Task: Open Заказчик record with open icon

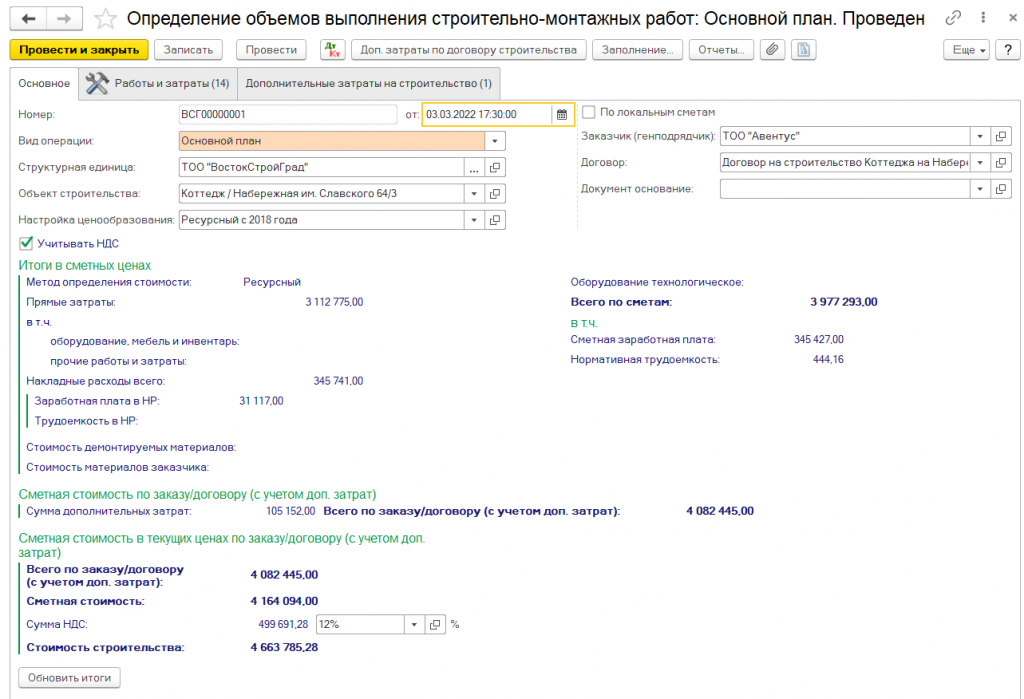Action: 1002,136
